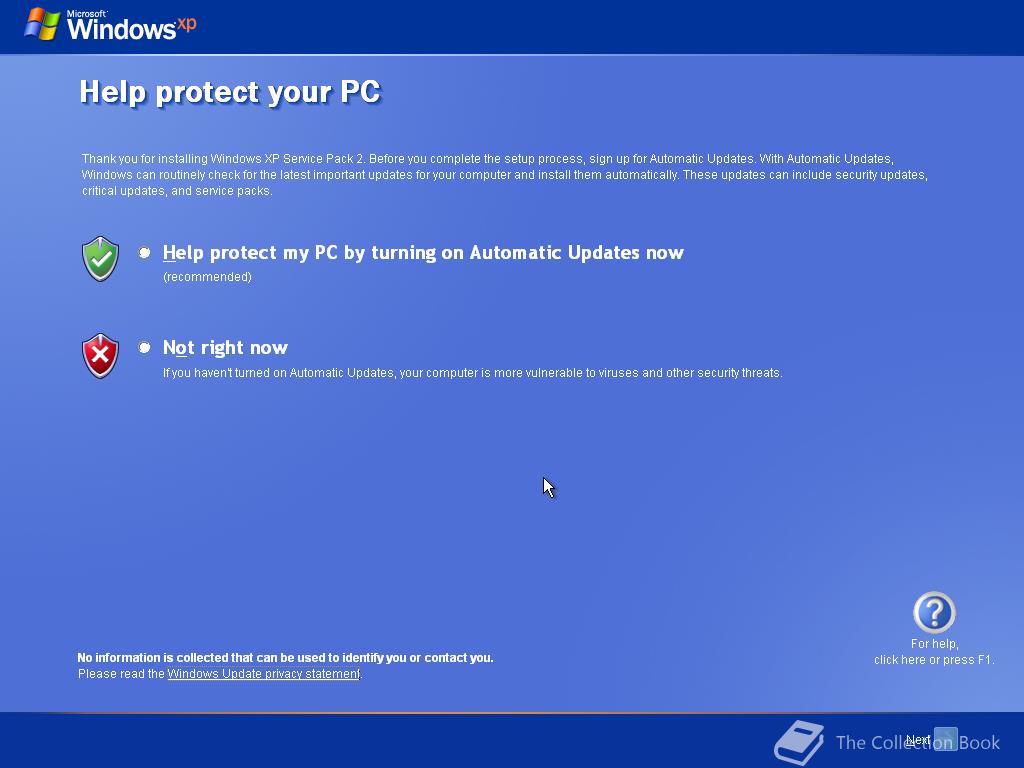Click the vulnerability warning text under Not right now
1024x768 pixels.
point(472,373)
